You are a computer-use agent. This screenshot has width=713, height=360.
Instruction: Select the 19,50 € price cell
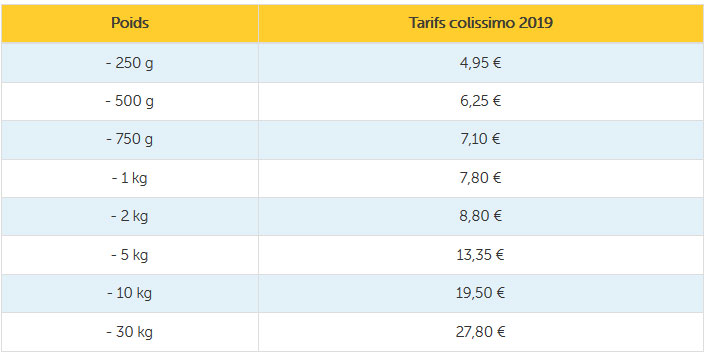[x=481, y=293]
